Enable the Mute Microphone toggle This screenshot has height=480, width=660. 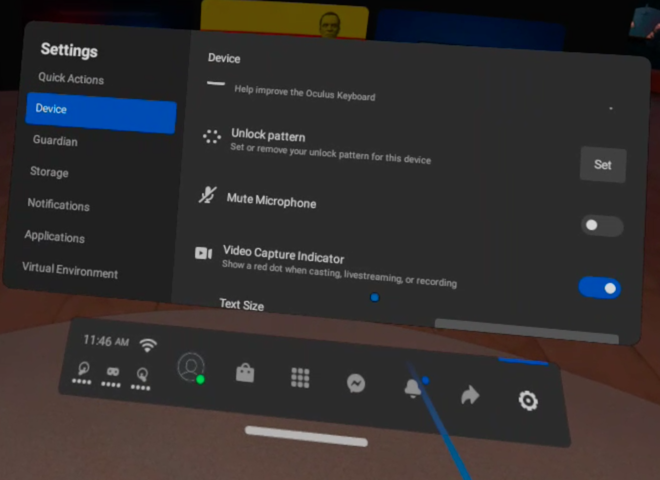pos(602,225)
